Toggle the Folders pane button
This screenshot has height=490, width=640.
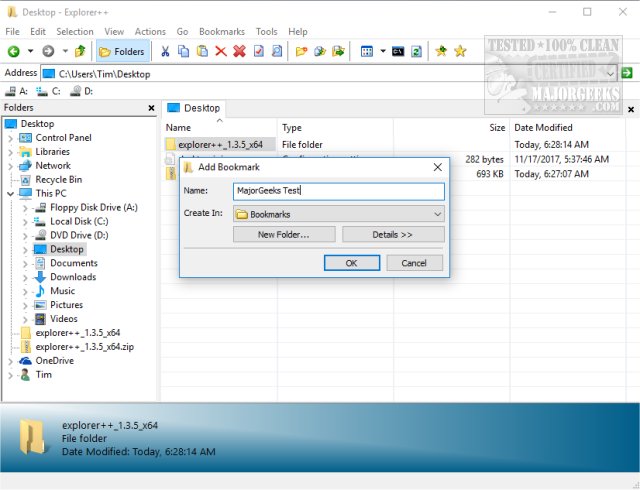(122, 51)
